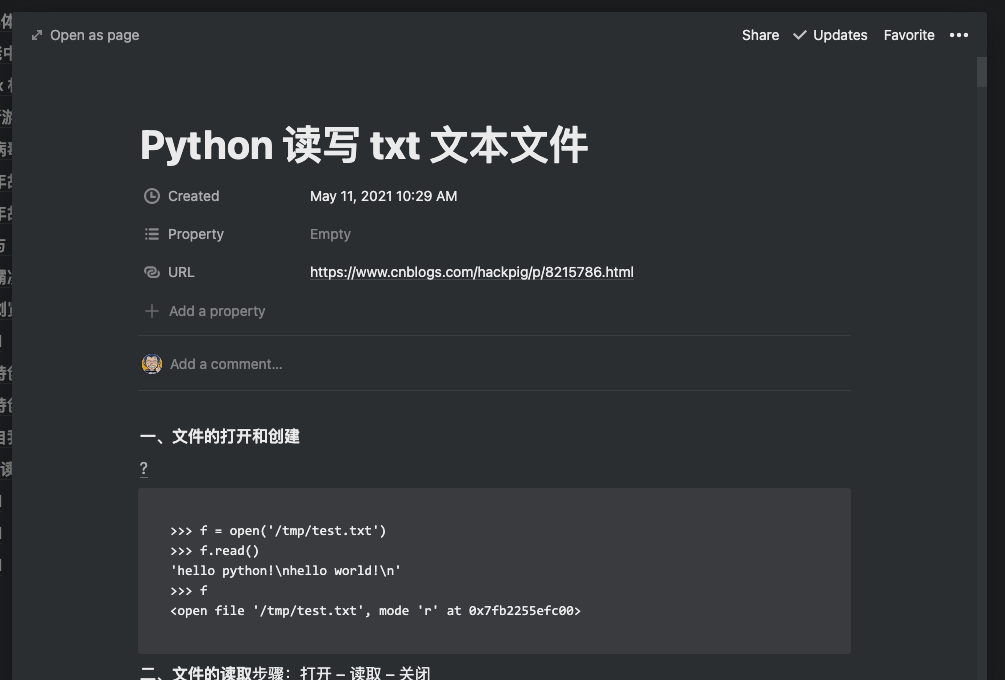Click the page title Python 读写 txt 文本文件
The image size is (1005, 680).
tap(364, 145)
